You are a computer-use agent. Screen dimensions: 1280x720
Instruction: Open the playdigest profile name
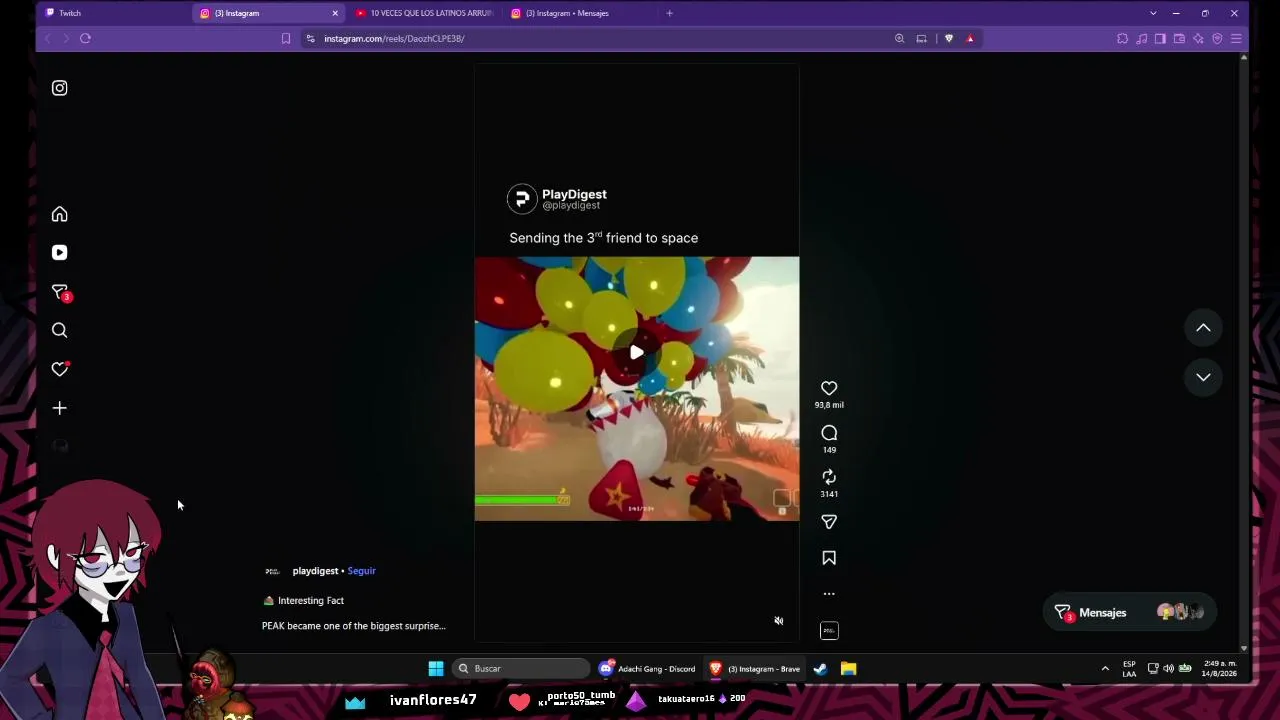point(315,571)
